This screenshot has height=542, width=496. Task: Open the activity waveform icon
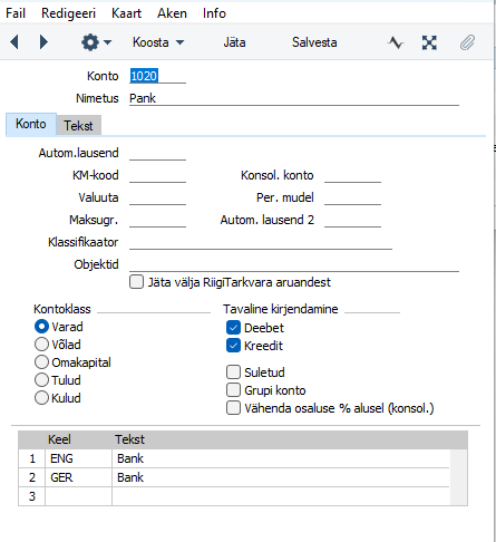click(396, 43)
